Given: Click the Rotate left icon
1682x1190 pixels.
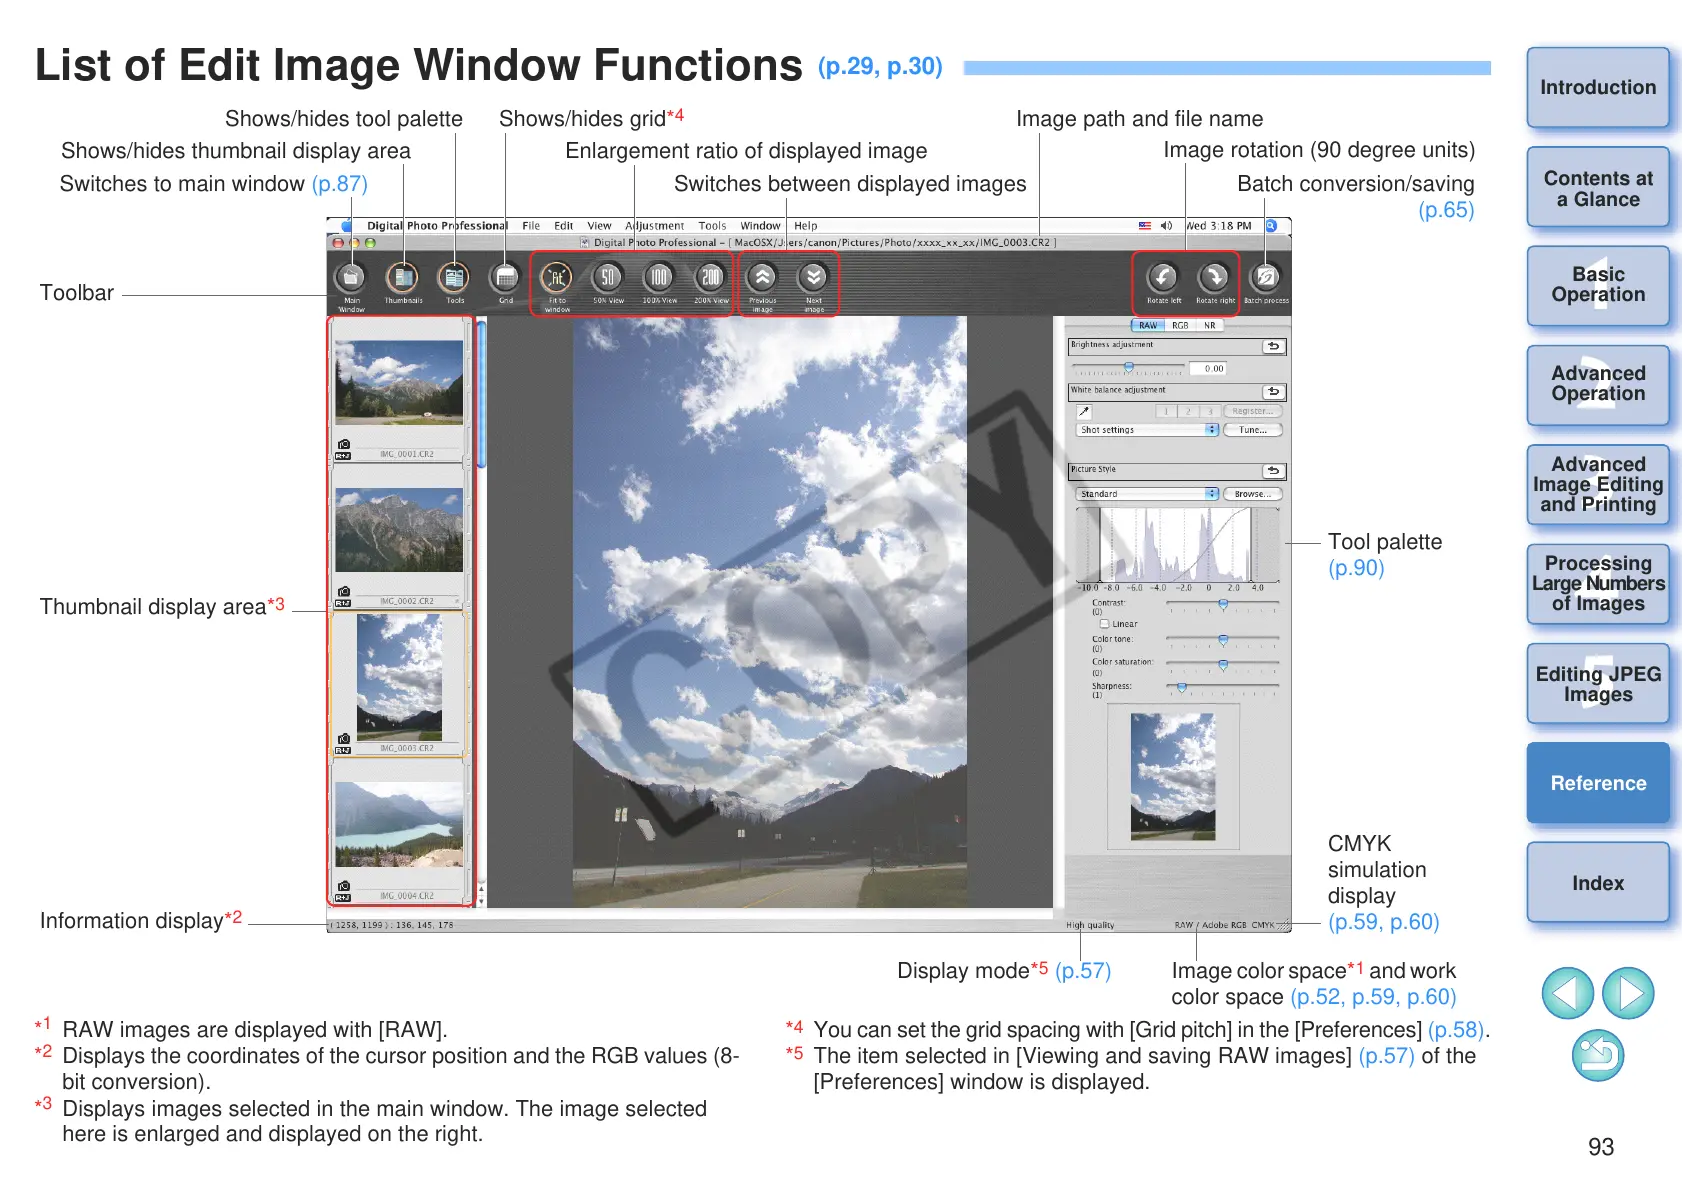Looking at the screenshot, I should [1163, 277].
